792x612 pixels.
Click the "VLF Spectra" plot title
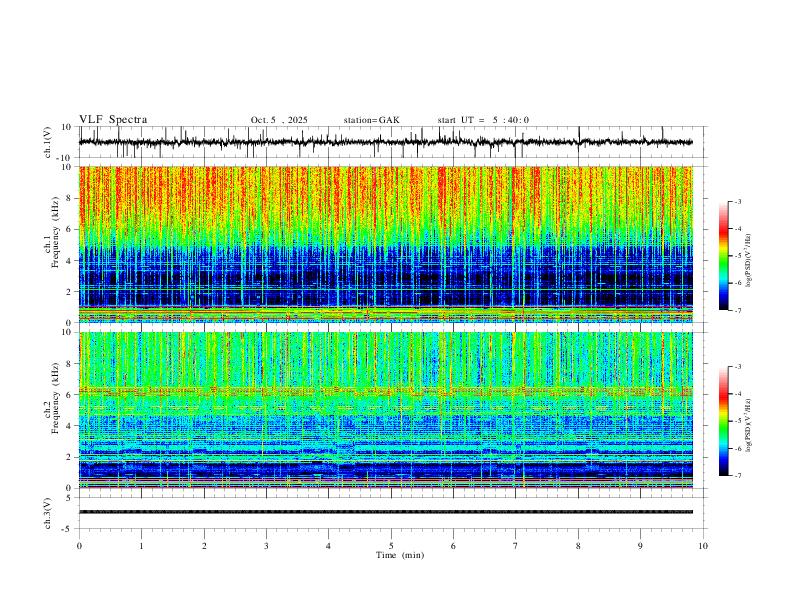pyautogui.click(x=113, y=120)
